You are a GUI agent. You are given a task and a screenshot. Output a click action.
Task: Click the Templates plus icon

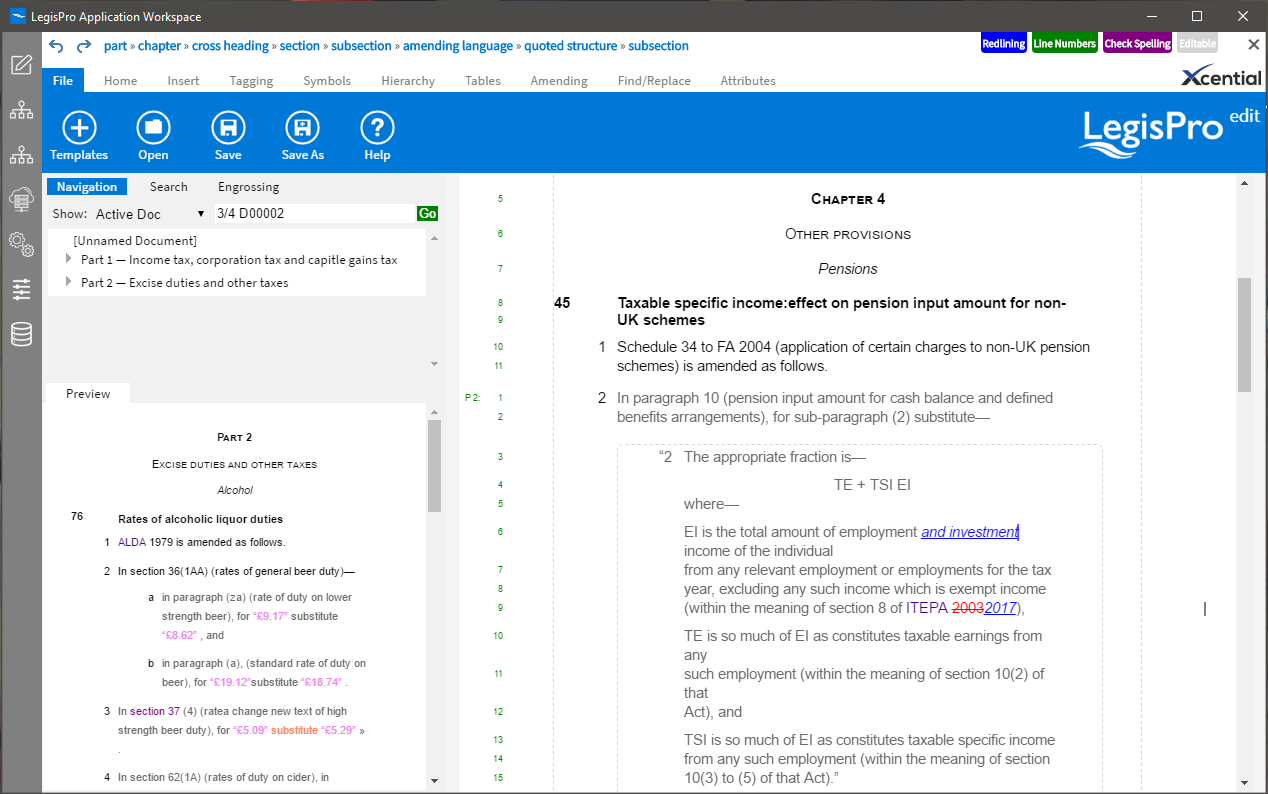tap(79, 128)
